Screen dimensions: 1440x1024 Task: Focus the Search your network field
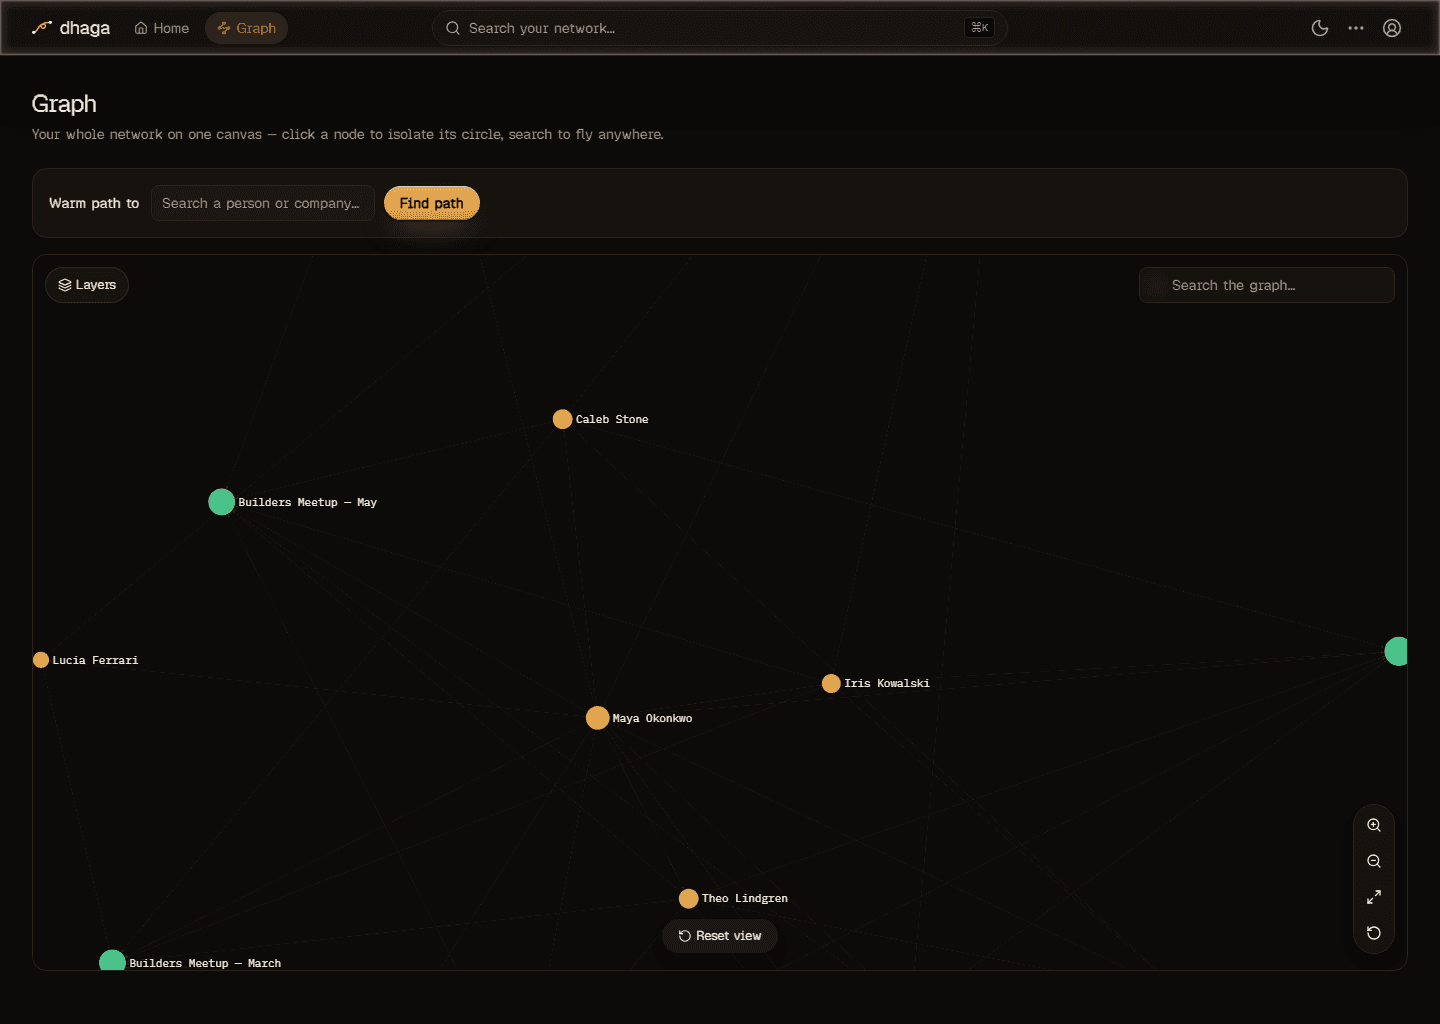719,28
